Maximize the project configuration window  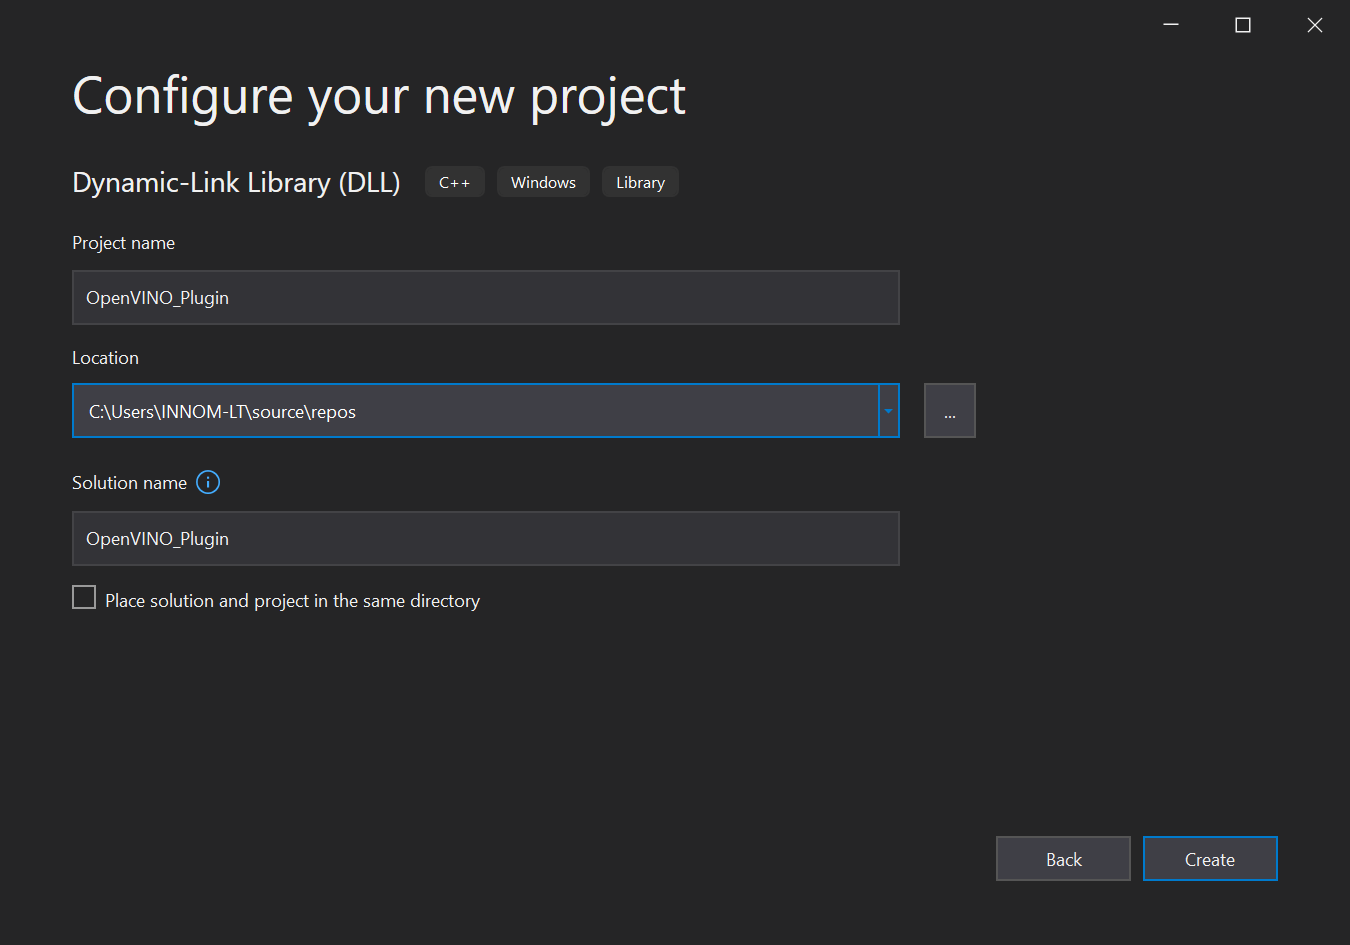1243,25
